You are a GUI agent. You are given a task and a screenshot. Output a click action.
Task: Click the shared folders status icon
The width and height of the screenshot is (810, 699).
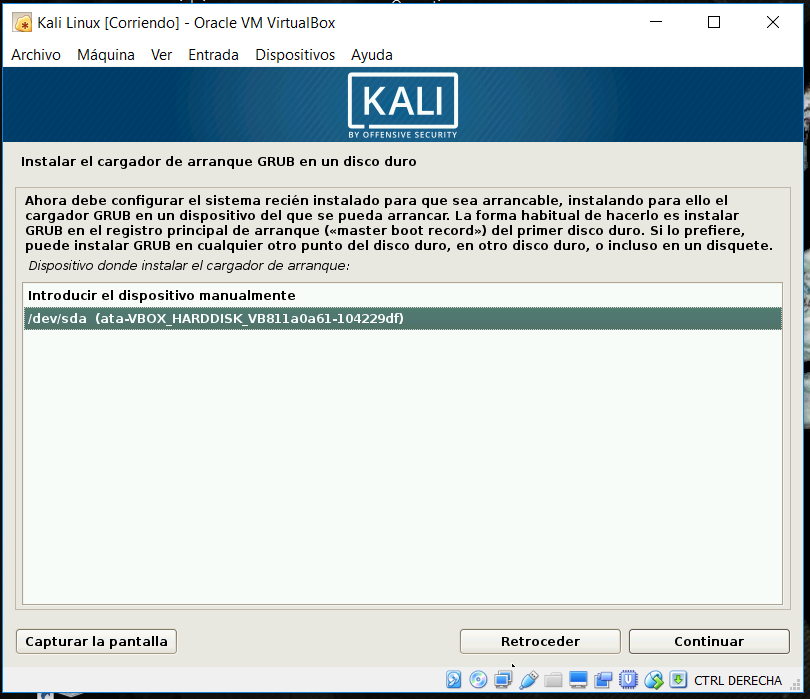coord(553,680)
